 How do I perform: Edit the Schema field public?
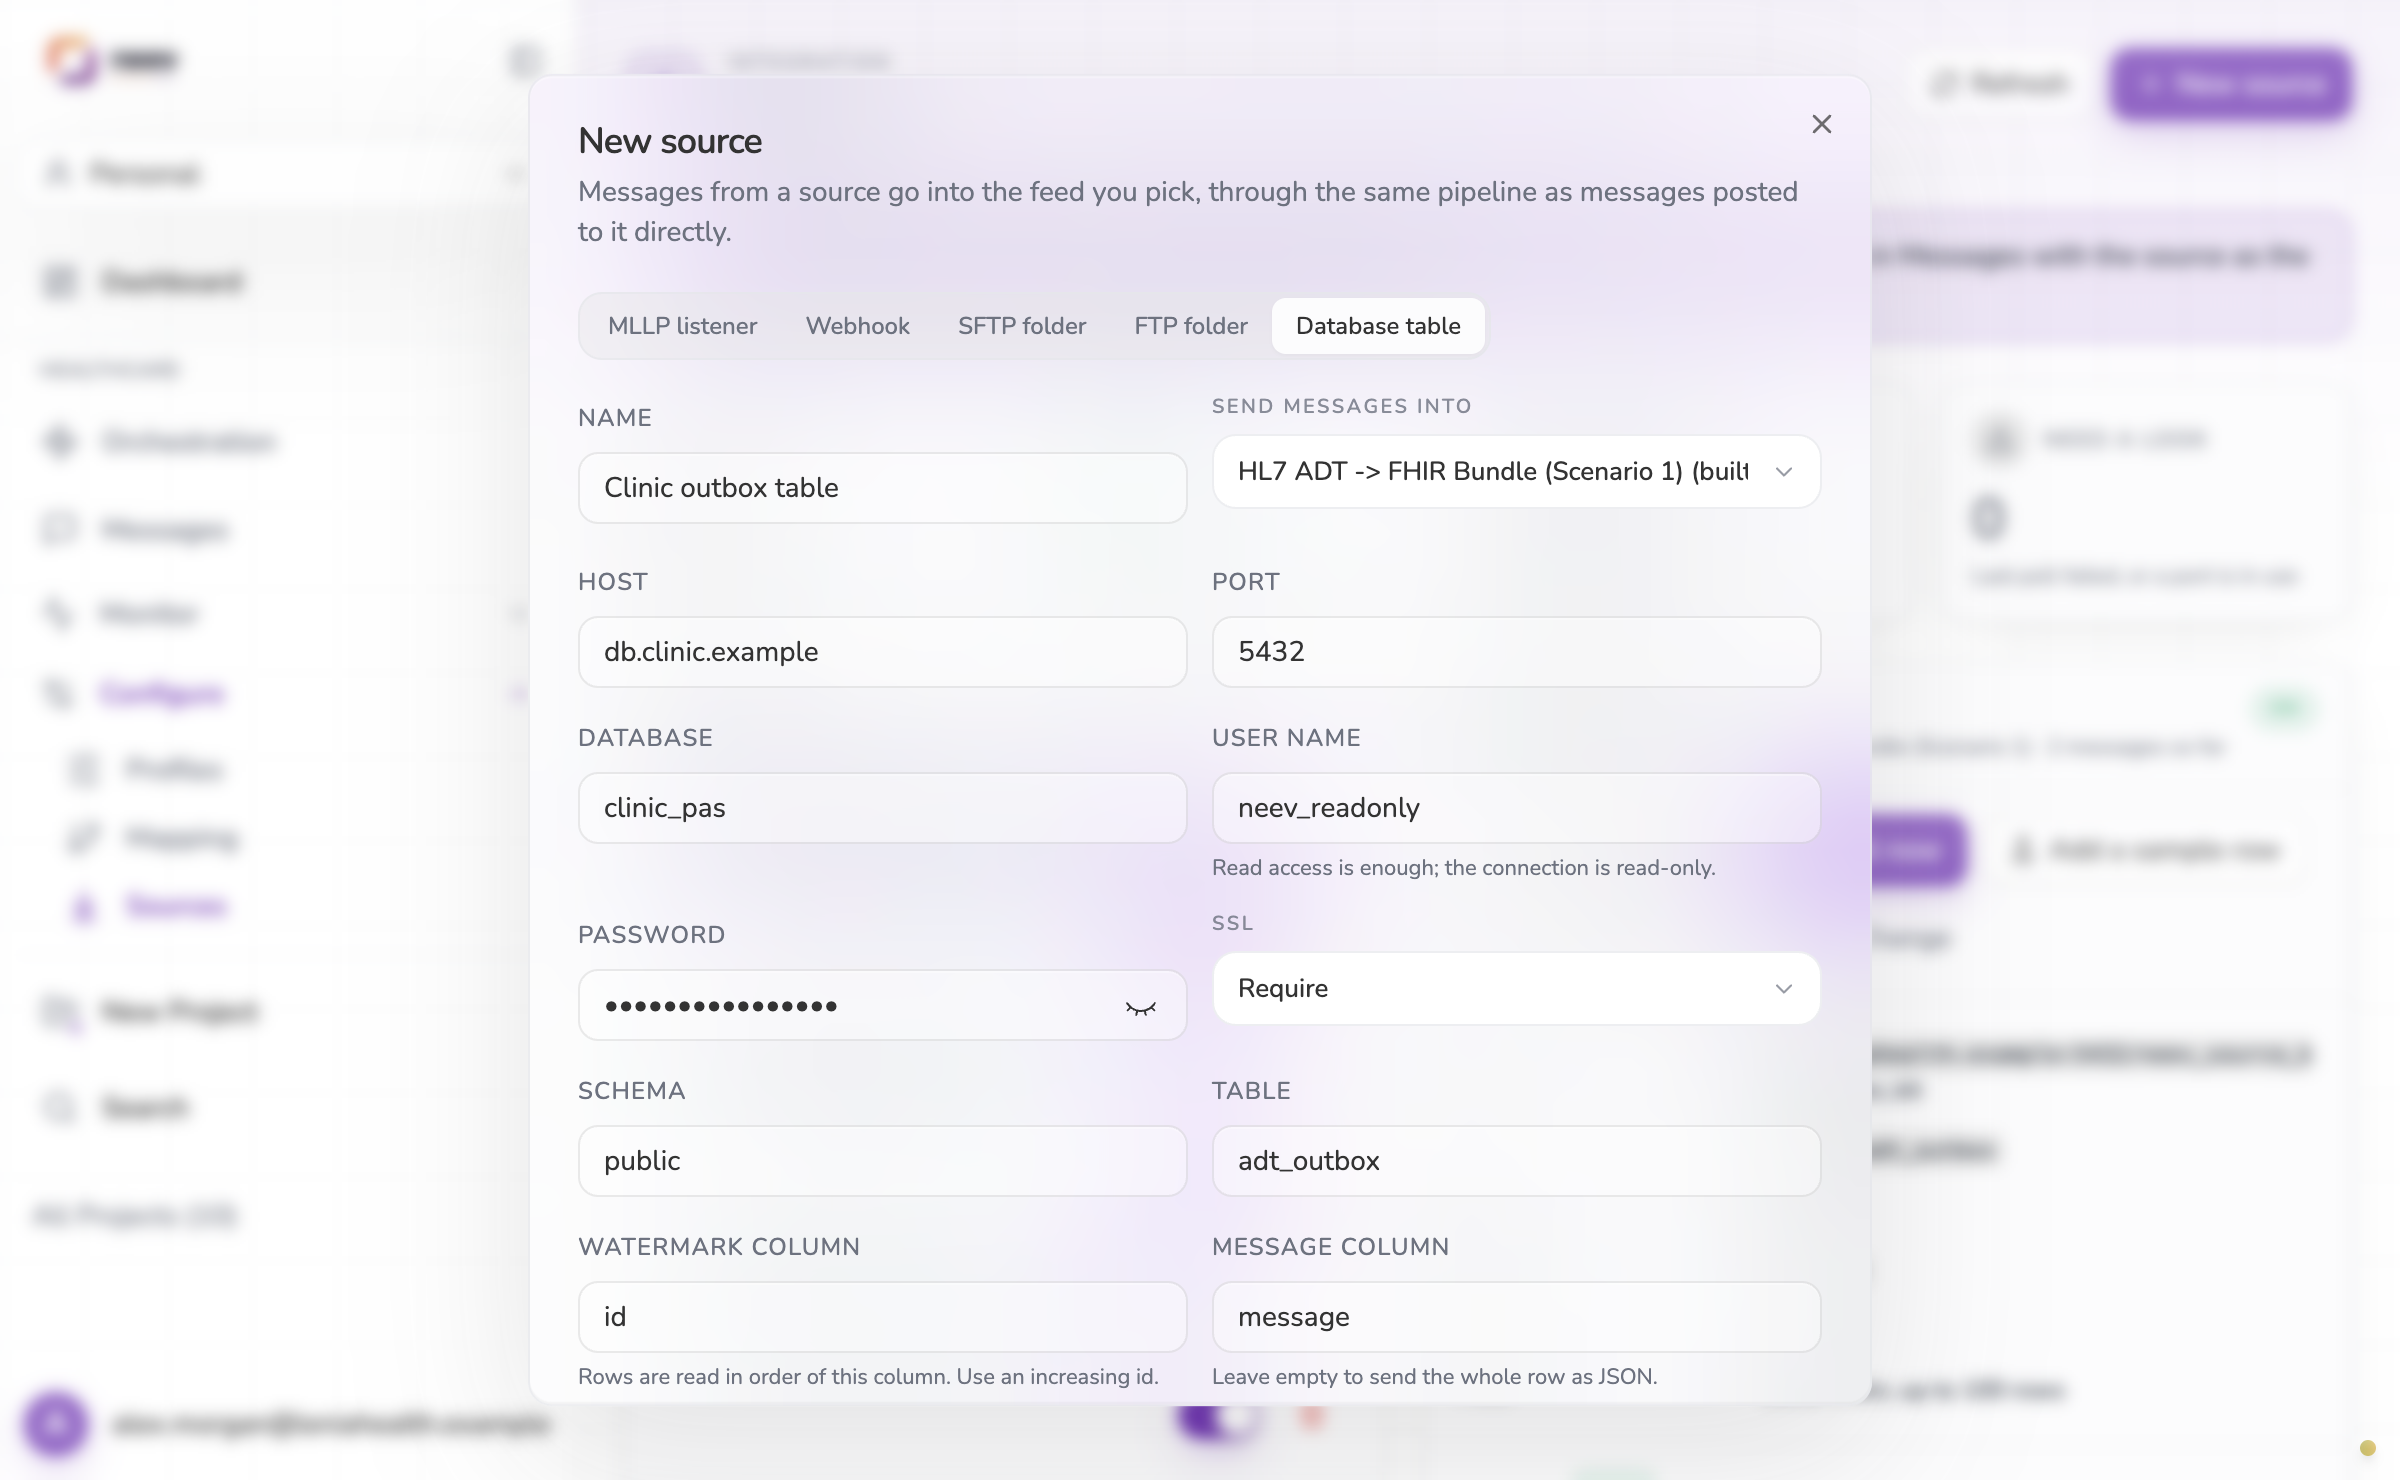882,1161
